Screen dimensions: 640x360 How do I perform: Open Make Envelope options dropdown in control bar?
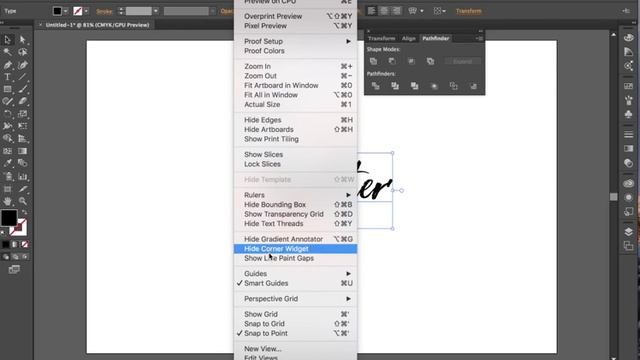coord(422,11)
